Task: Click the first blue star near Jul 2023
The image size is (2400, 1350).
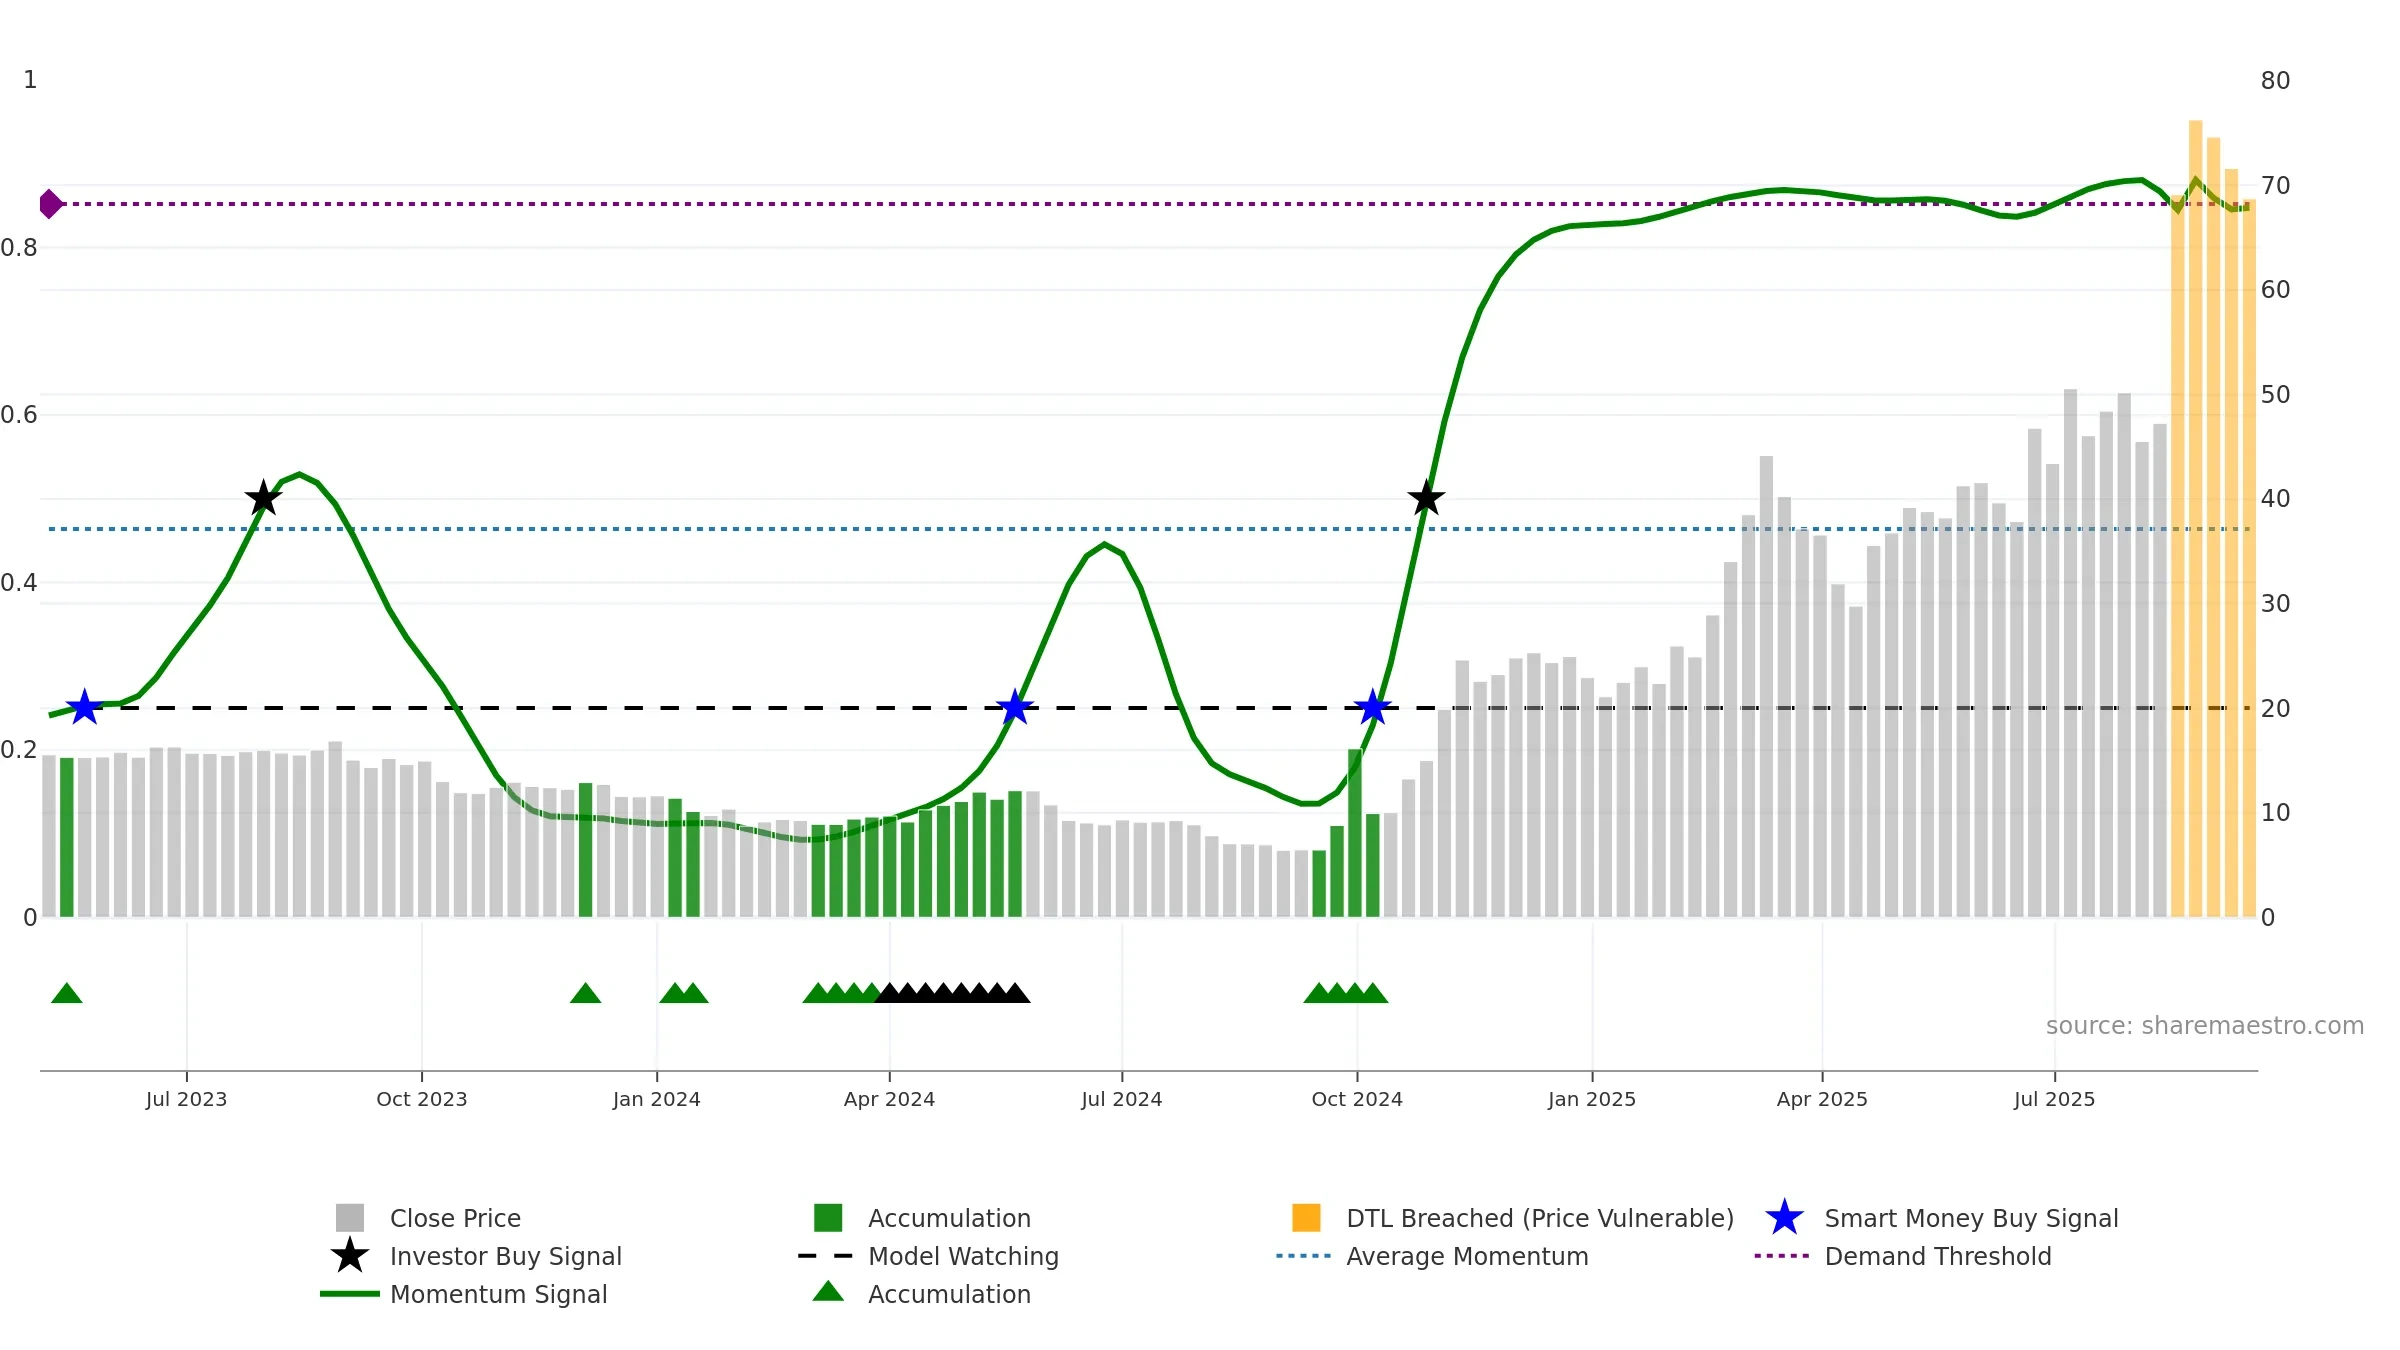Action: pyautogui.click(x=85, y=707)
